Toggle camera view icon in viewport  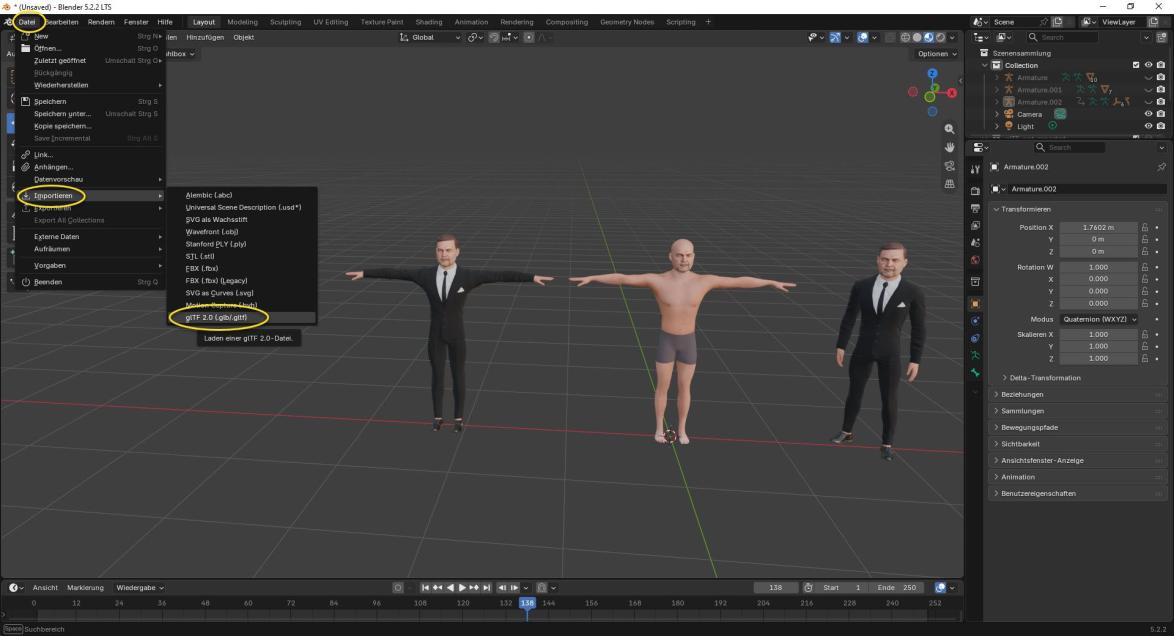tap(949, 166)
